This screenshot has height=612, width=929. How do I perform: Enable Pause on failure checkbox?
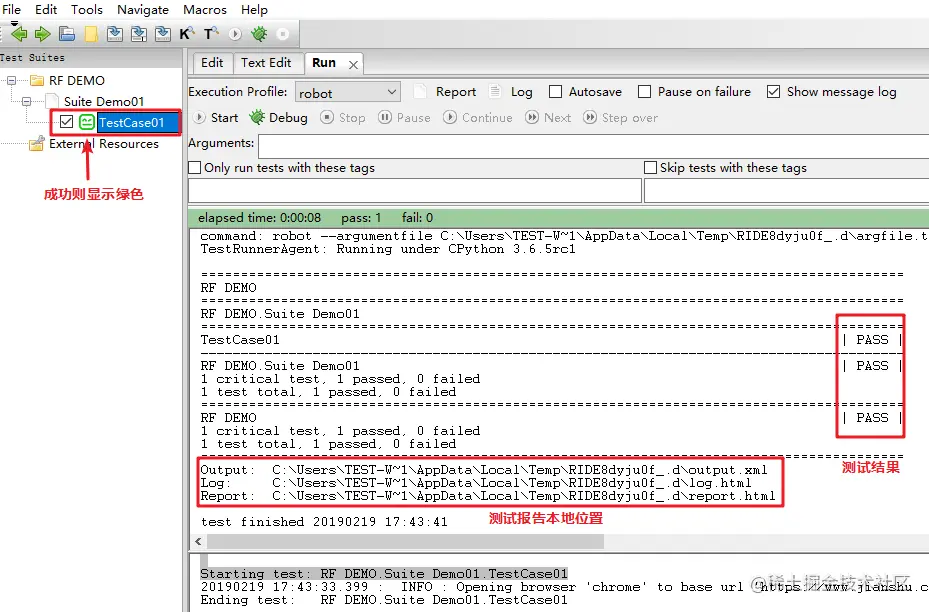pyautogui.click(x=644, y=91)
